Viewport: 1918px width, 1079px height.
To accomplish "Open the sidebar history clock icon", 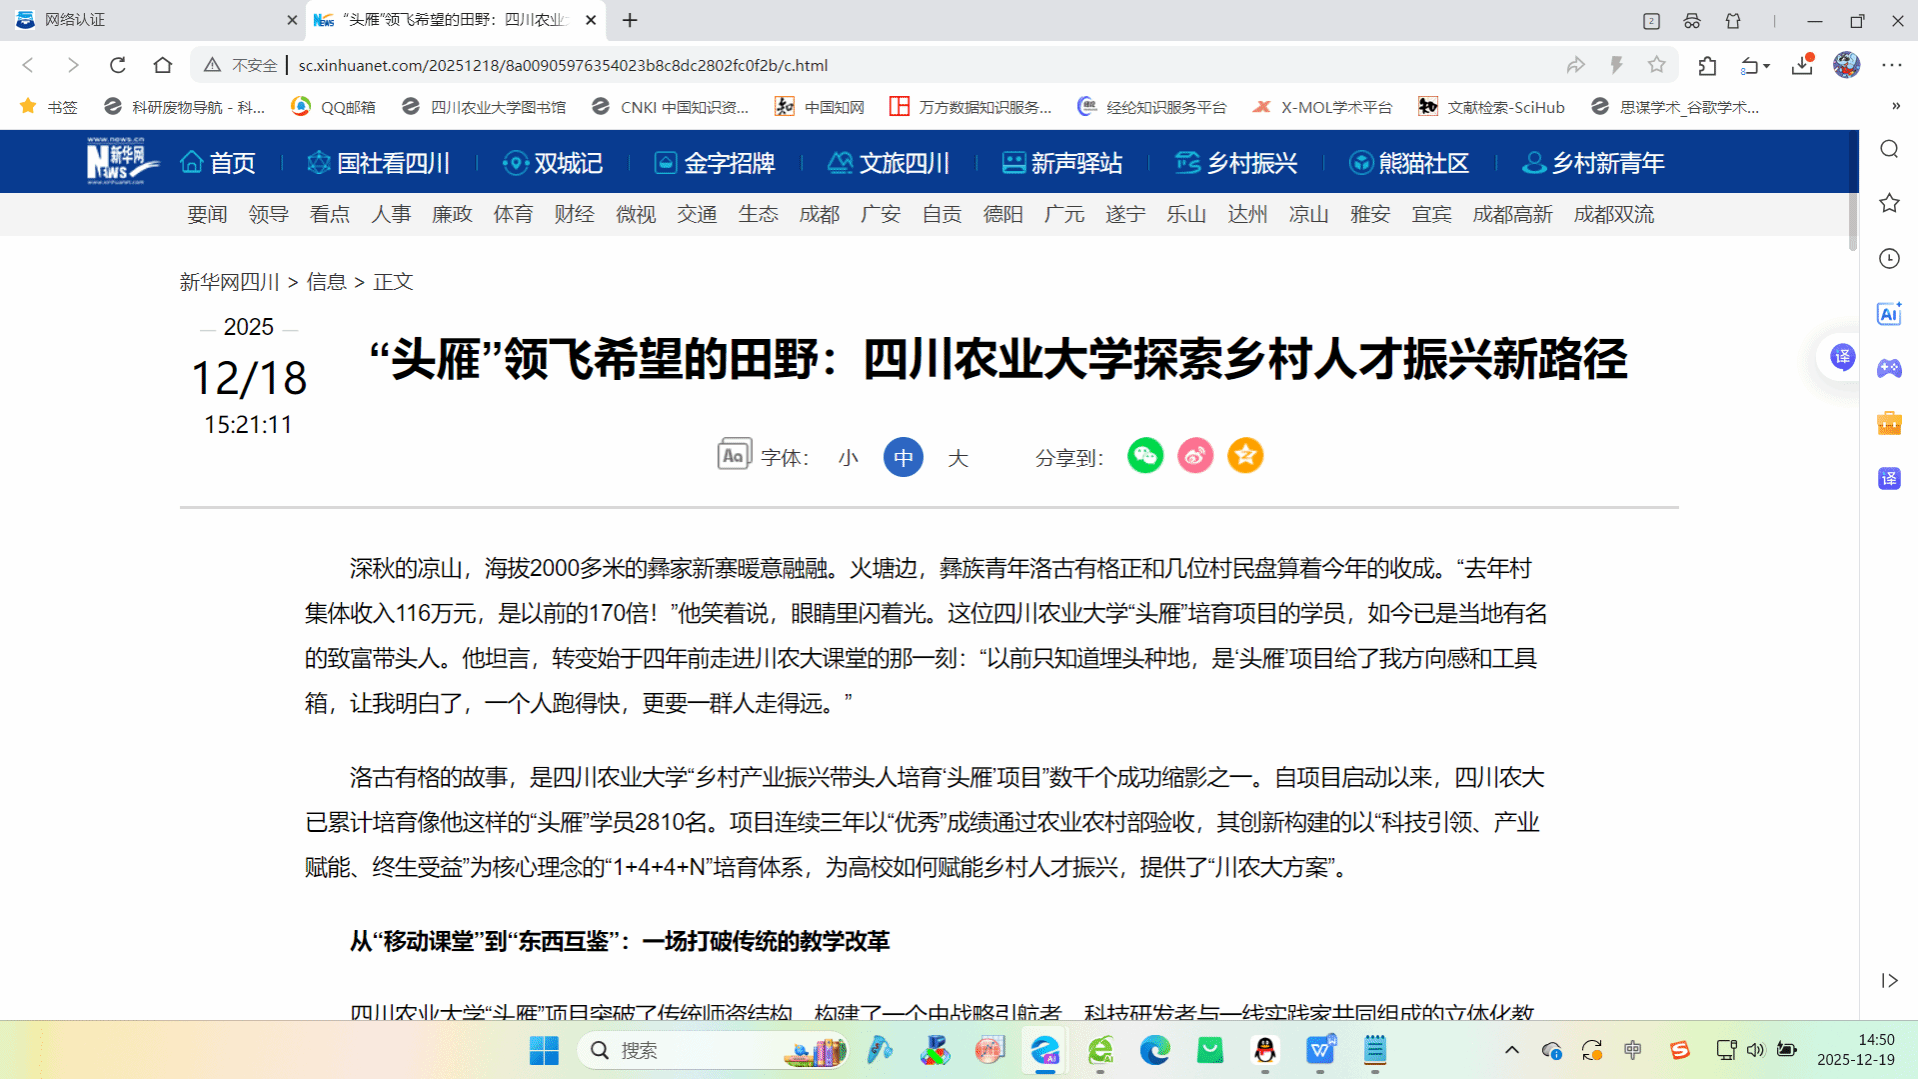I will [x=1889, y=259].
